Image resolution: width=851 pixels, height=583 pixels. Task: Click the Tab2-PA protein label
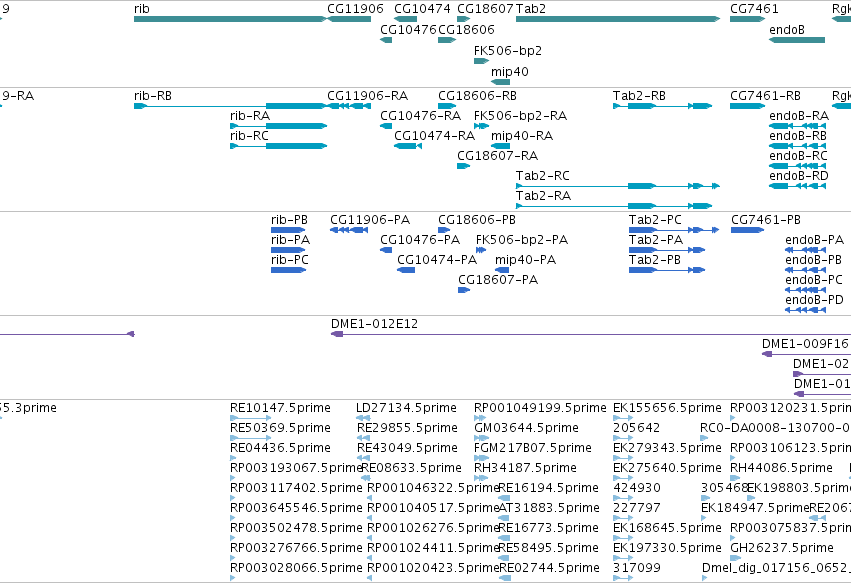click(656, 240)
